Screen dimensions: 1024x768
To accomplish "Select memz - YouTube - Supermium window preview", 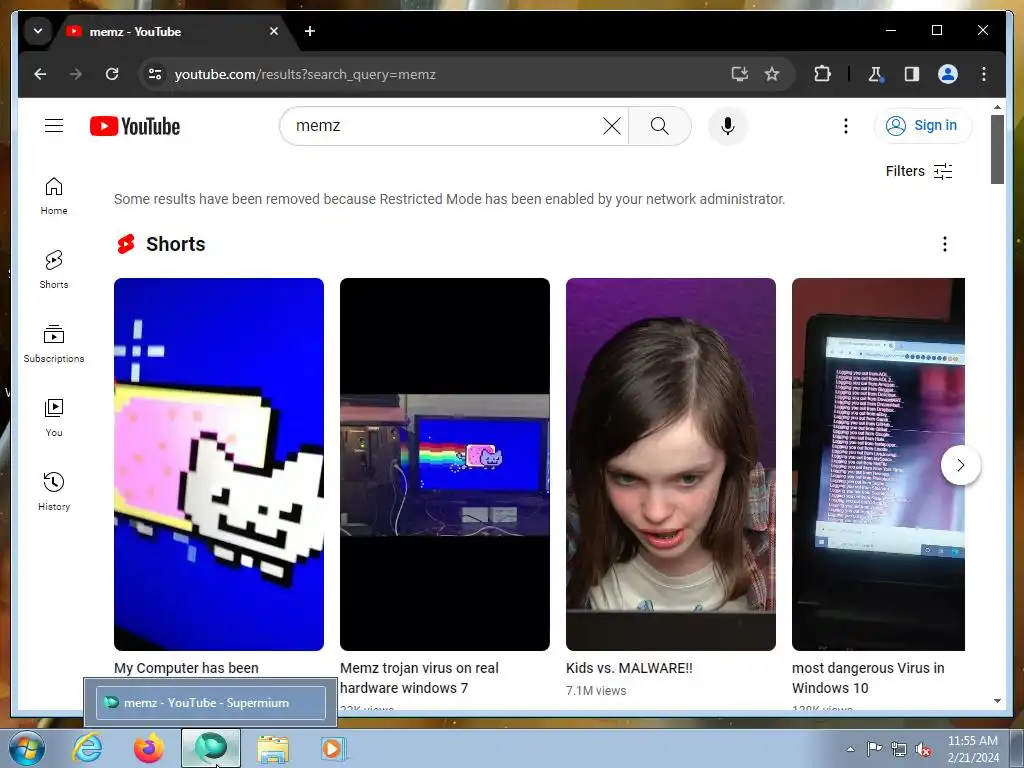I will [x=210, y=703].
